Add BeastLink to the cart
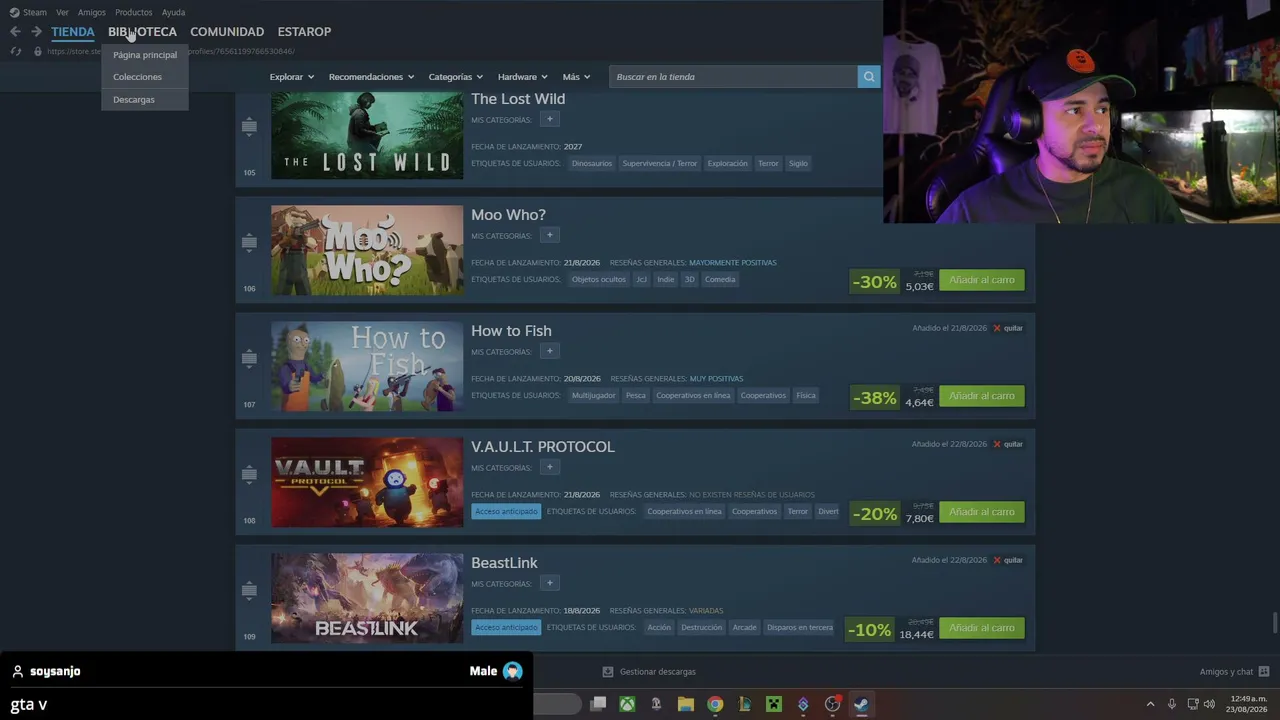 click(x=982, y=628)
